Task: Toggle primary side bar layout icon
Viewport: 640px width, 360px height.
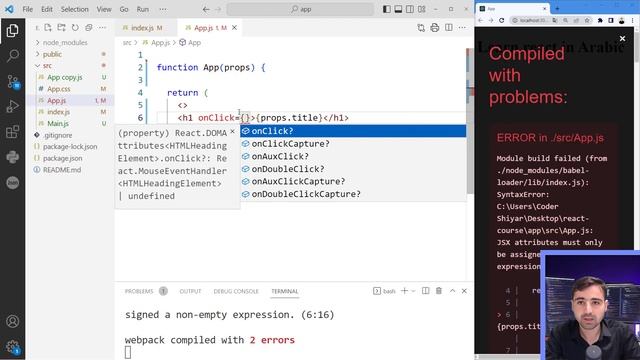Action: click(x=387, y=9)
